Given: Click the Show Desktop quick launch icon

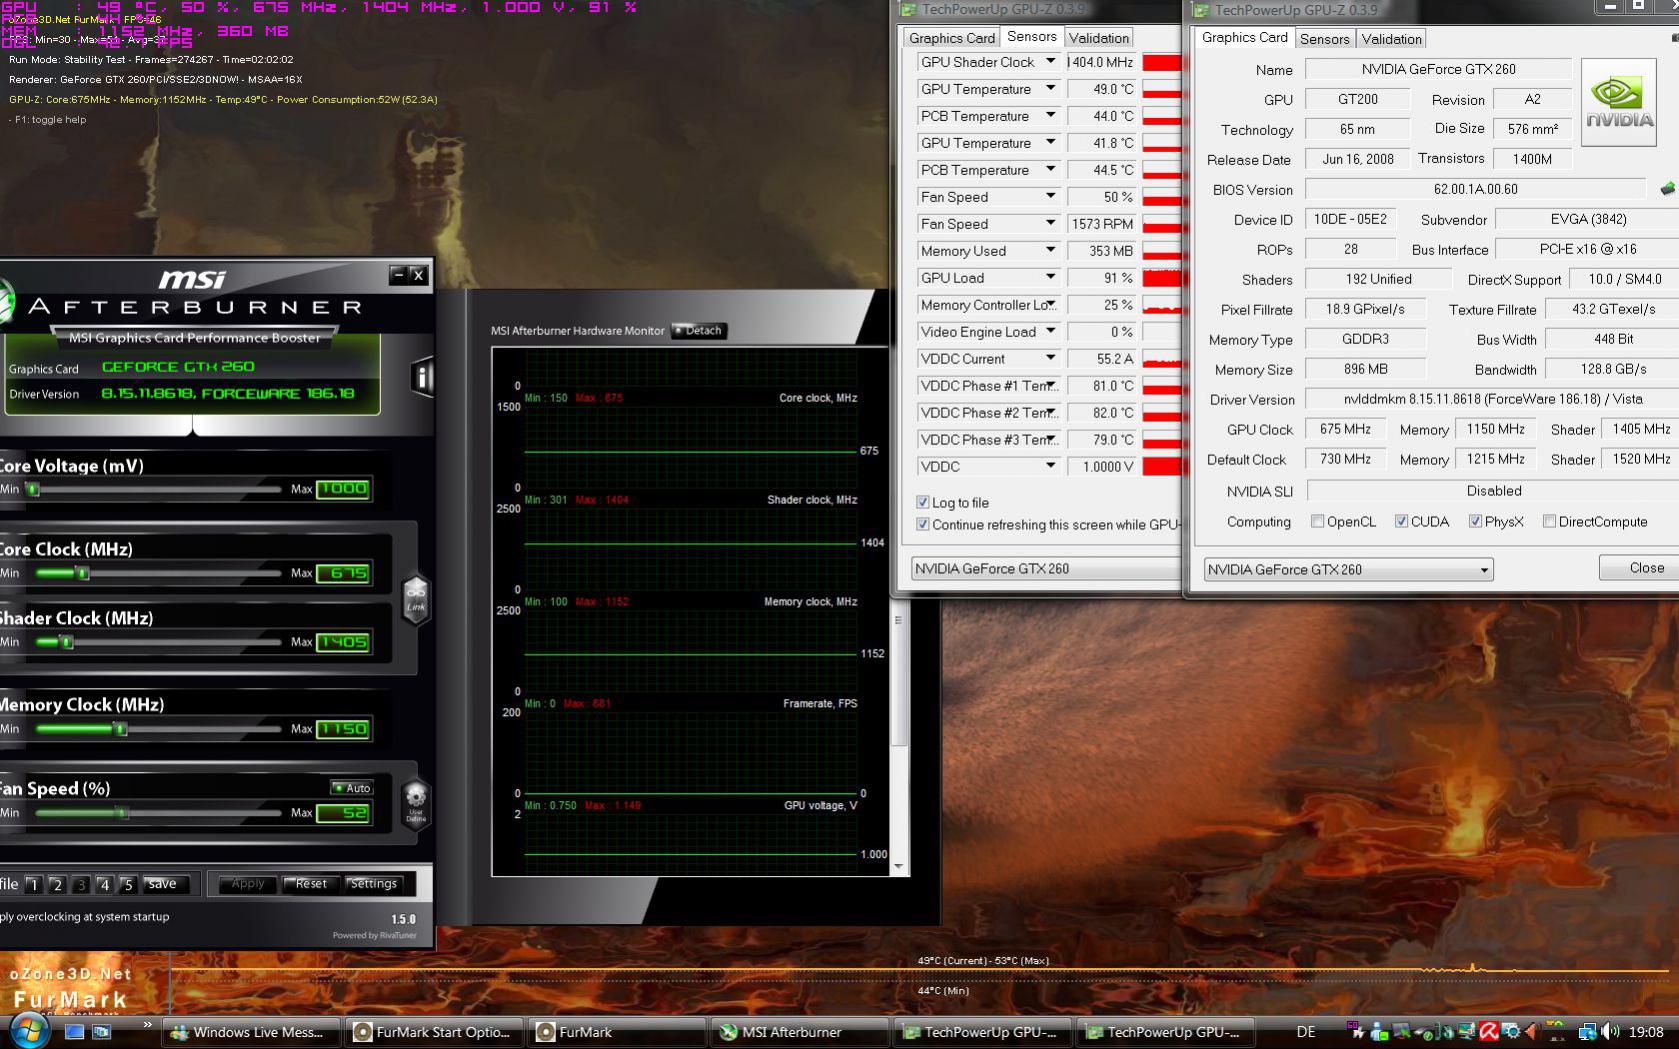Looking at the screenshot, I should click(74, 1031).
